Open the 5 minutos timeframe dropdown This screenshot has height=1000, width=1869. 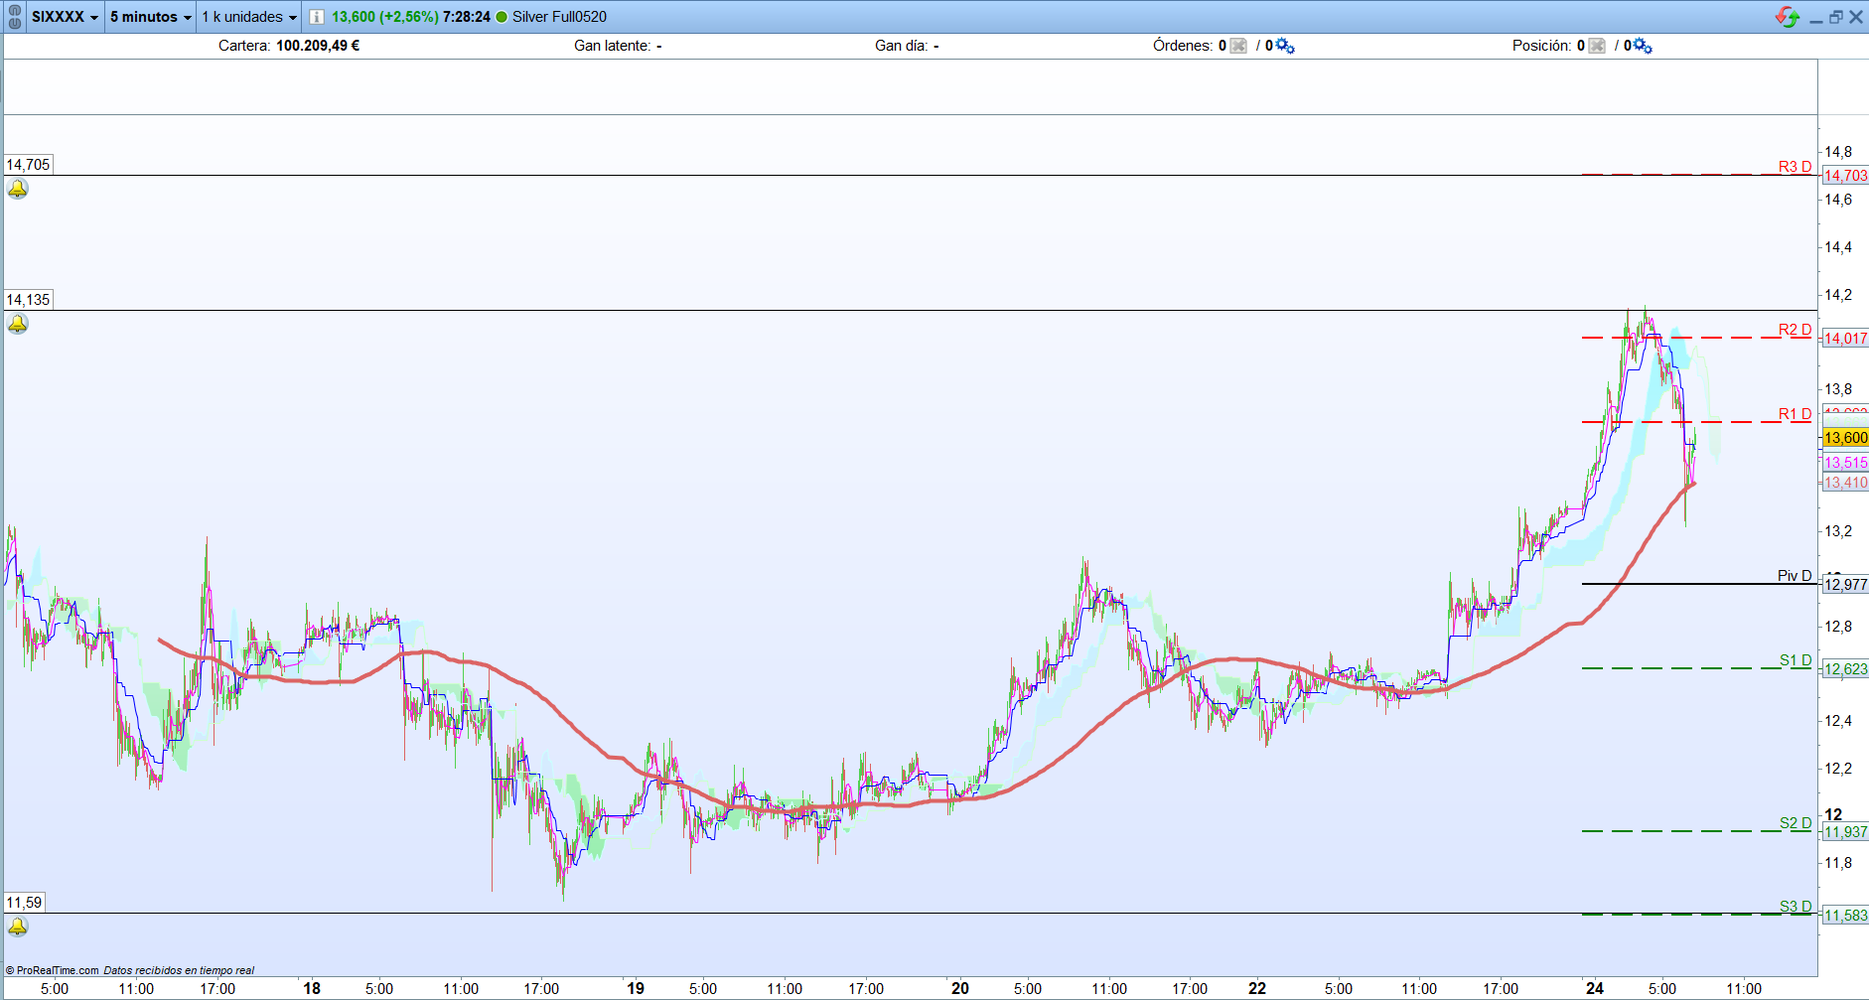point(150,17)
